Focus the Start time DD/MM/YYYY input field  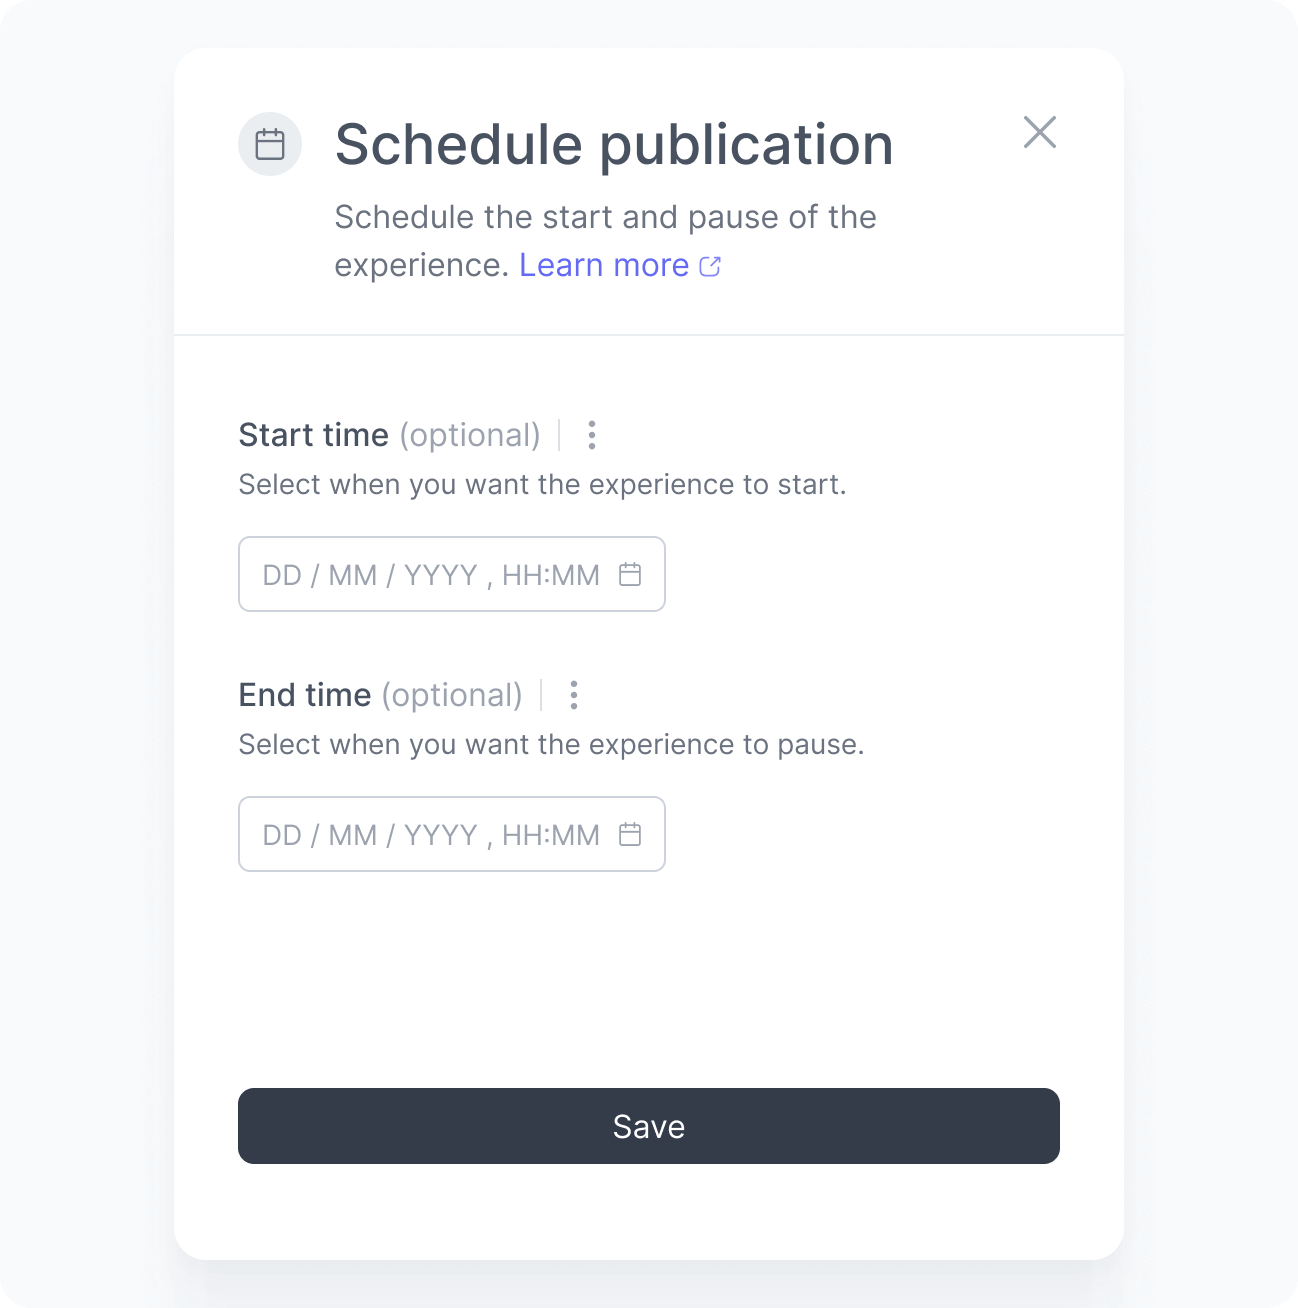pyautogui.click(x=370, y=574)
